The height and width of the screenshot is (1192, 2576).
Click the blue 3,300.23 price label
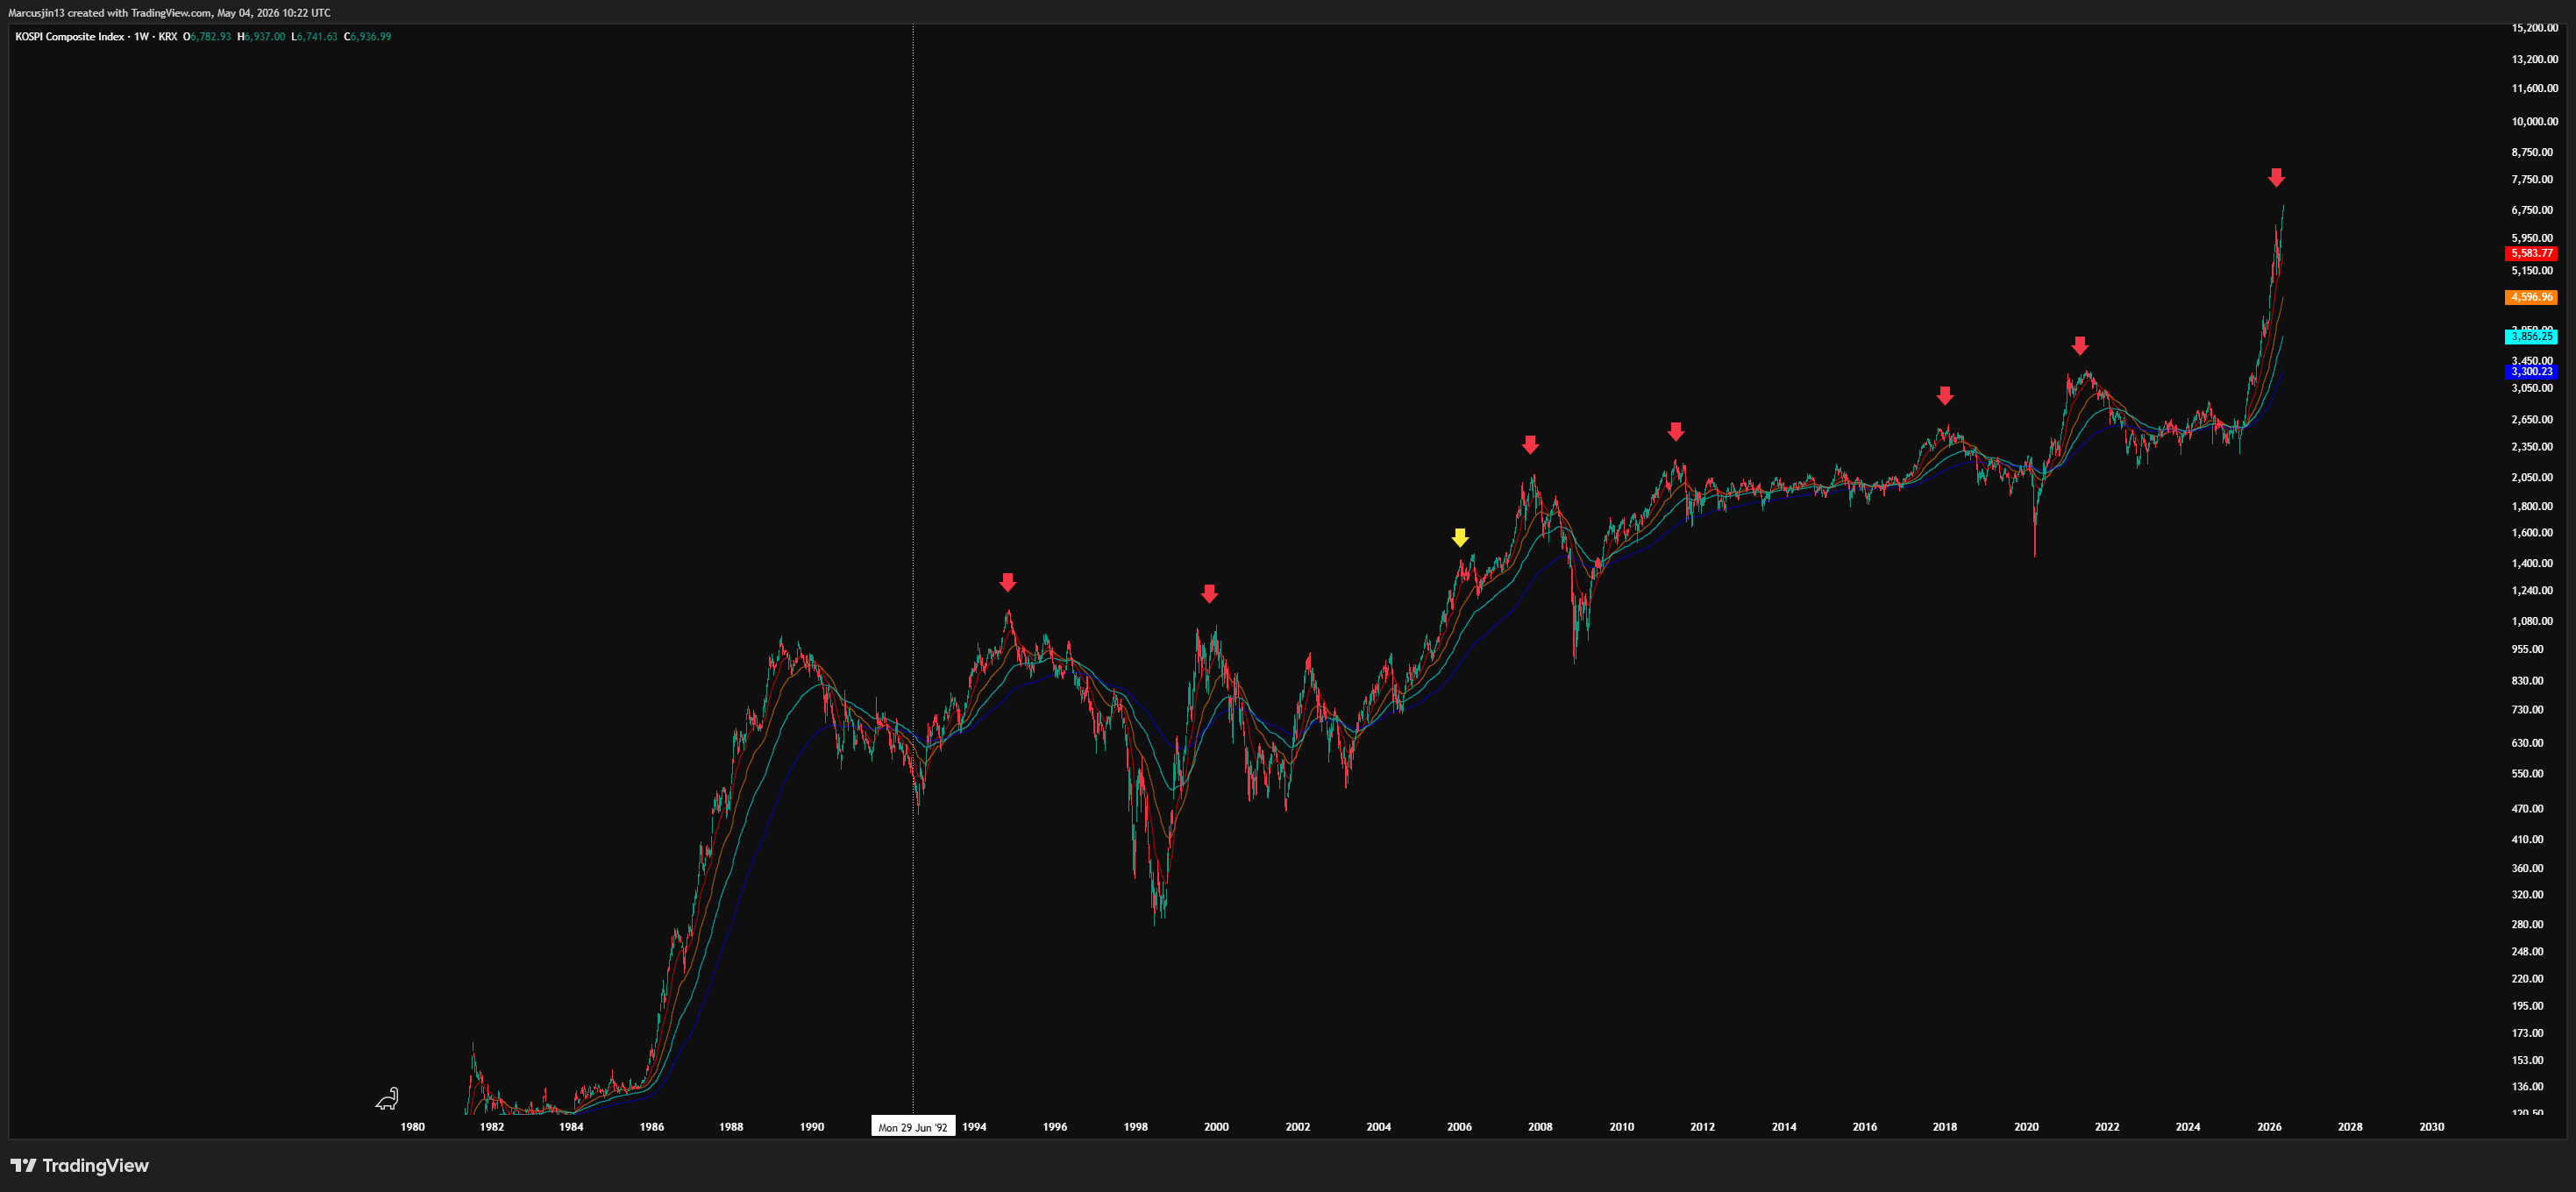pos(2531,371)
